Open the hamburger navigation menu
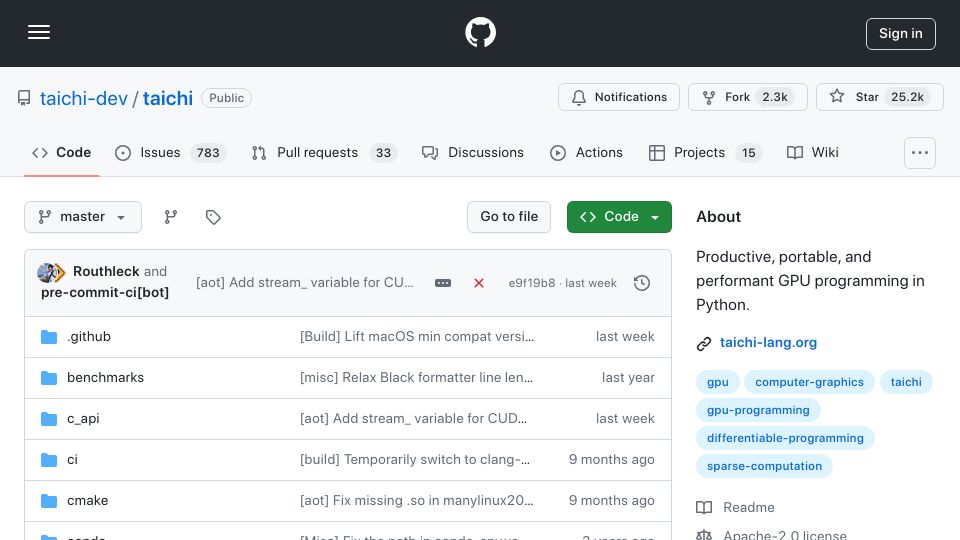Screen dimensions: 960x540 point(39,32)
